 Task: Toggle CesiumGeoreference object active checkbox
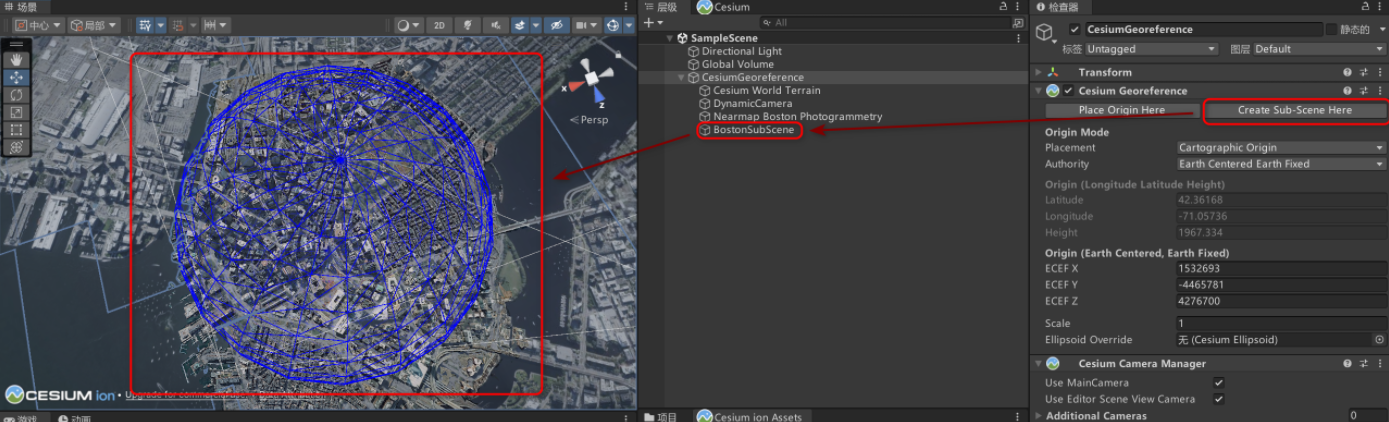click(1075, 30)
